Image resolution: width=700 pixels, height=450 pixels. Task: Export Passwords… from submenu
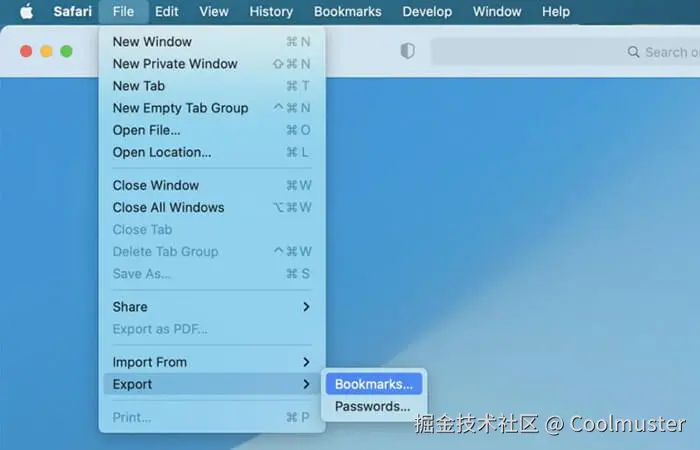pyautogui.click(x=374, y=406)
